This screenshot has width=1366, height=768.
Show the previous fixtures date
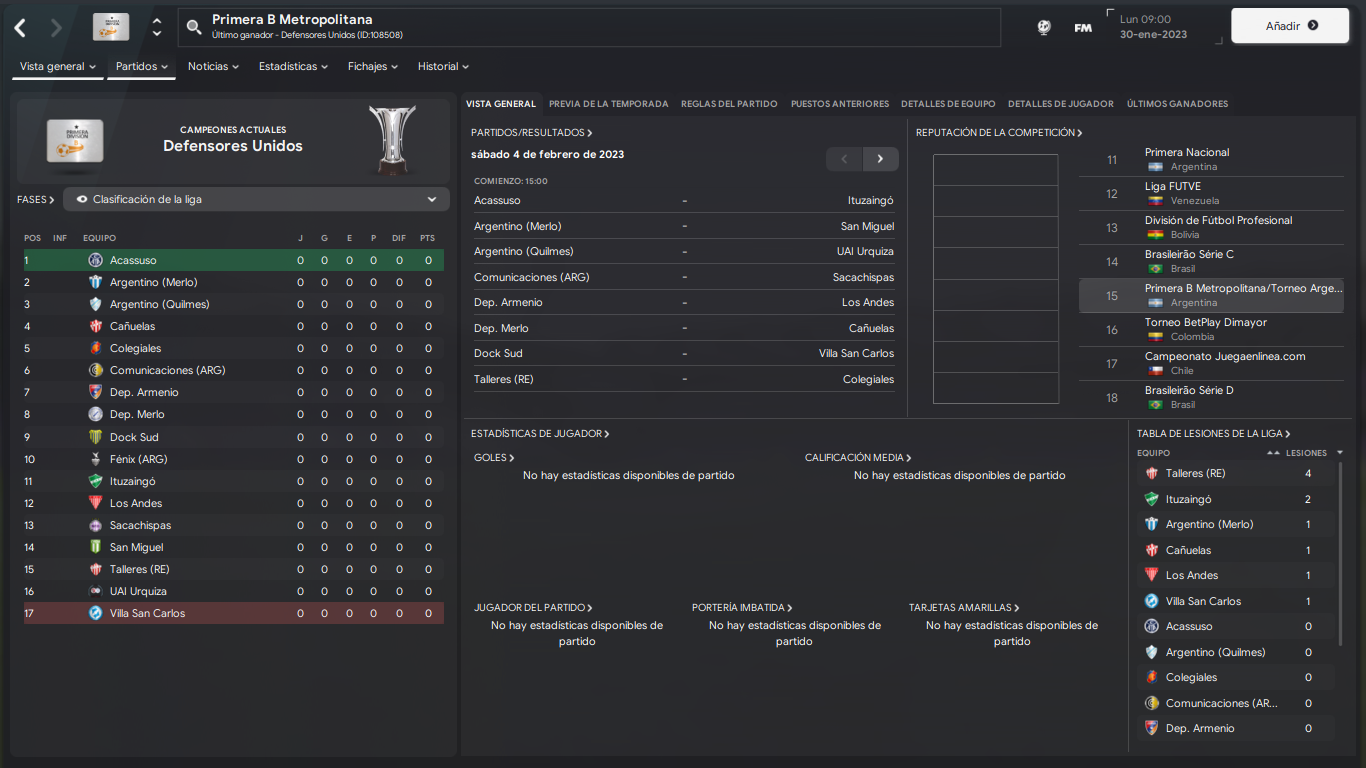(844, 159)
